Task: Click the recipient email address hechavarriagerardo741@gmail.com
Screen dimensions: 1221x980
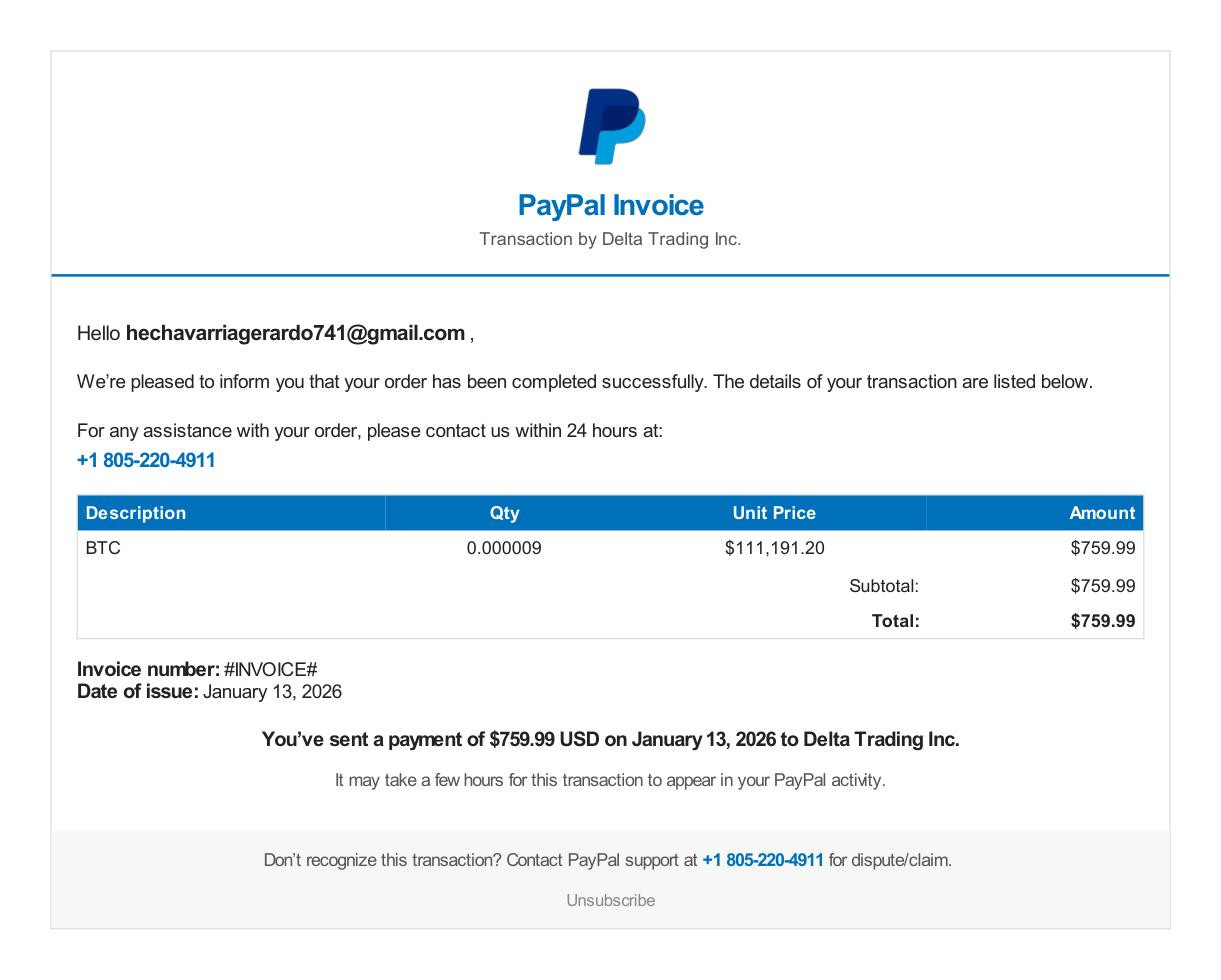Action: coord(295,333)
